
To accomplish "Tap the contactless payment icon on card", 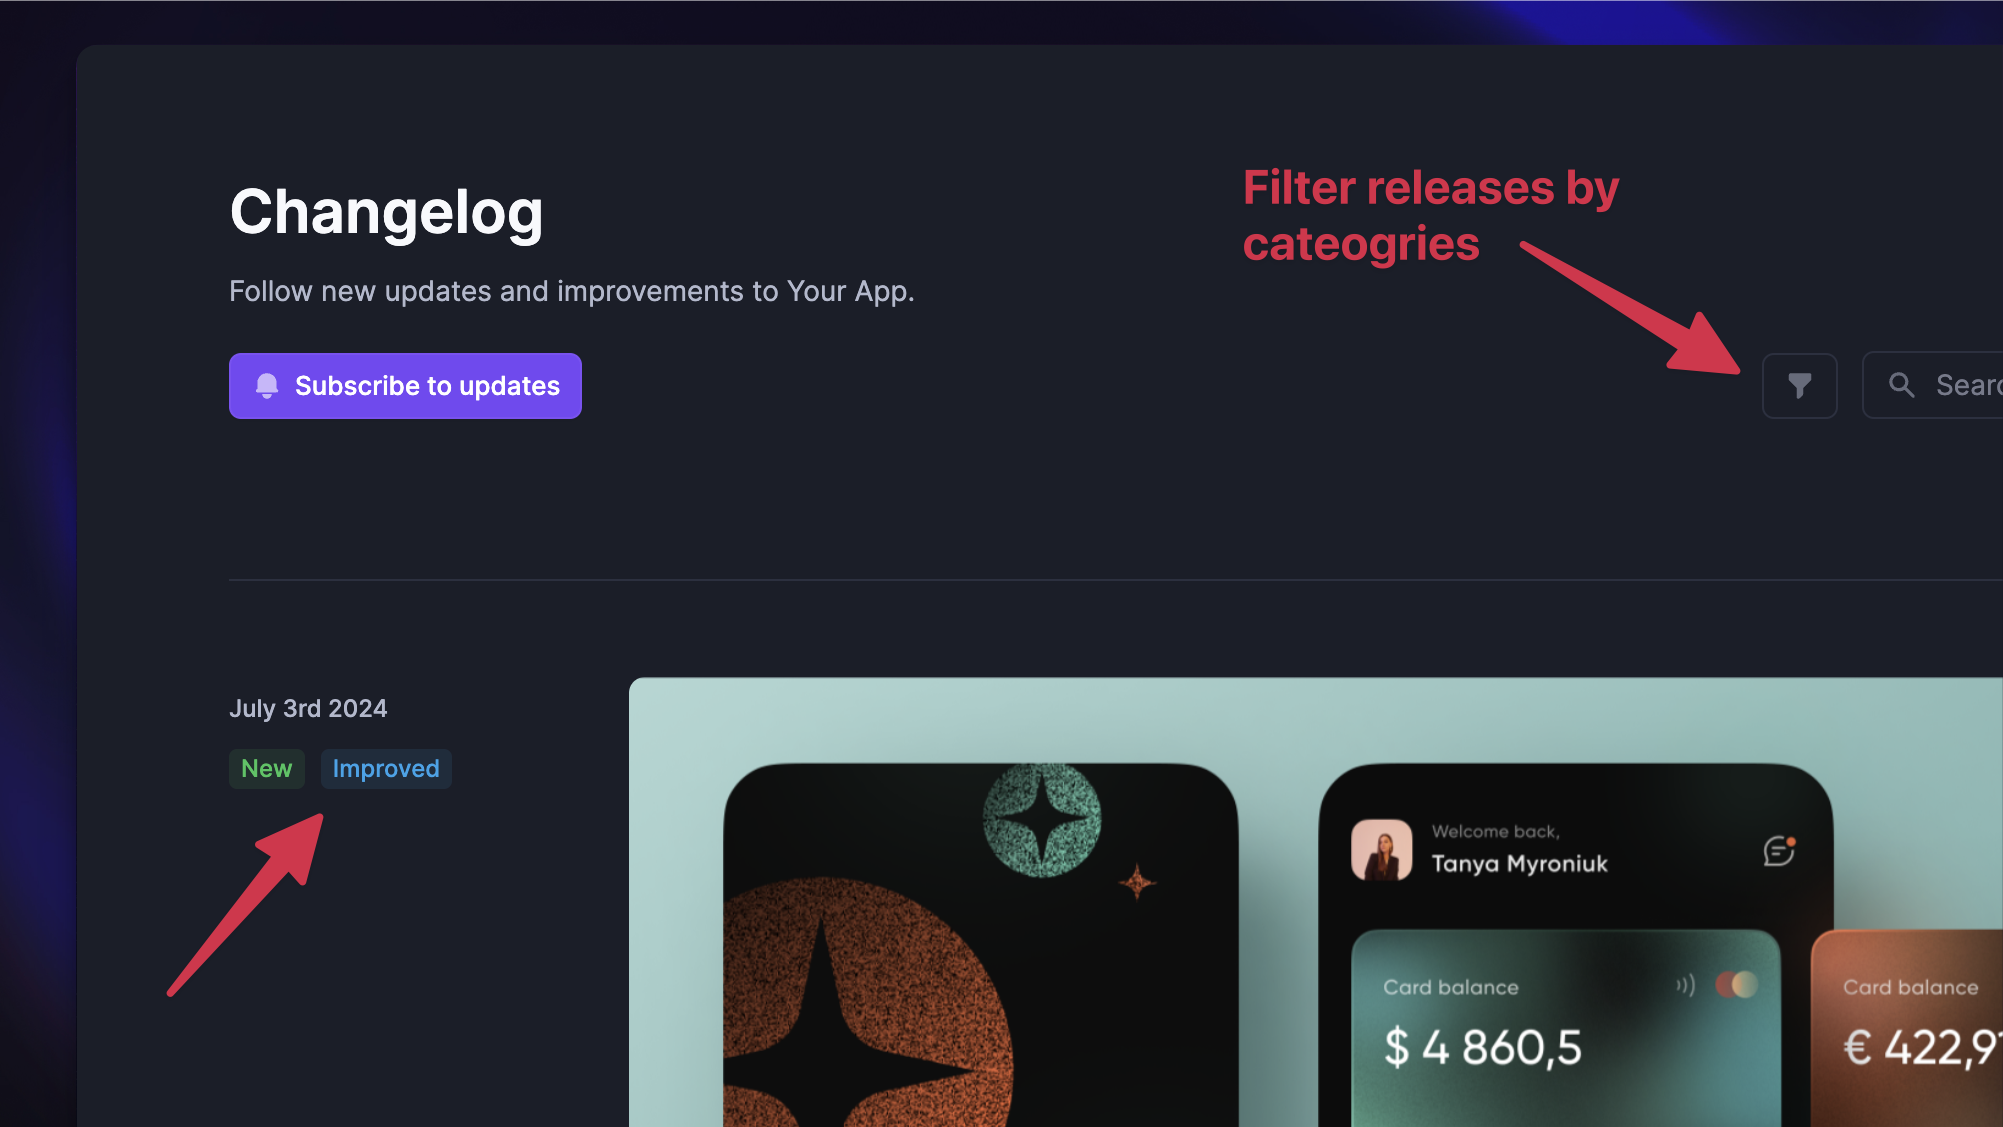I will pyautogui.click(x=1683, y=984).
